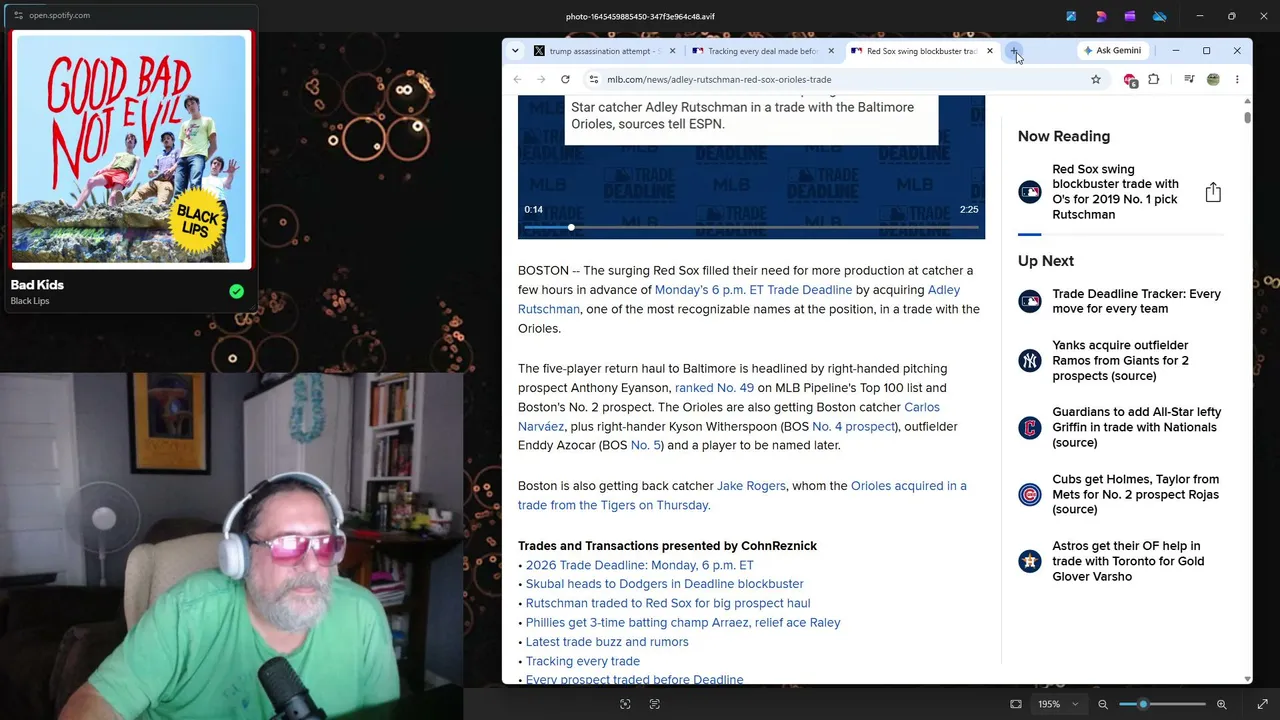
Task: Go back with Chrome's back arrow
Action: point(517,80)
